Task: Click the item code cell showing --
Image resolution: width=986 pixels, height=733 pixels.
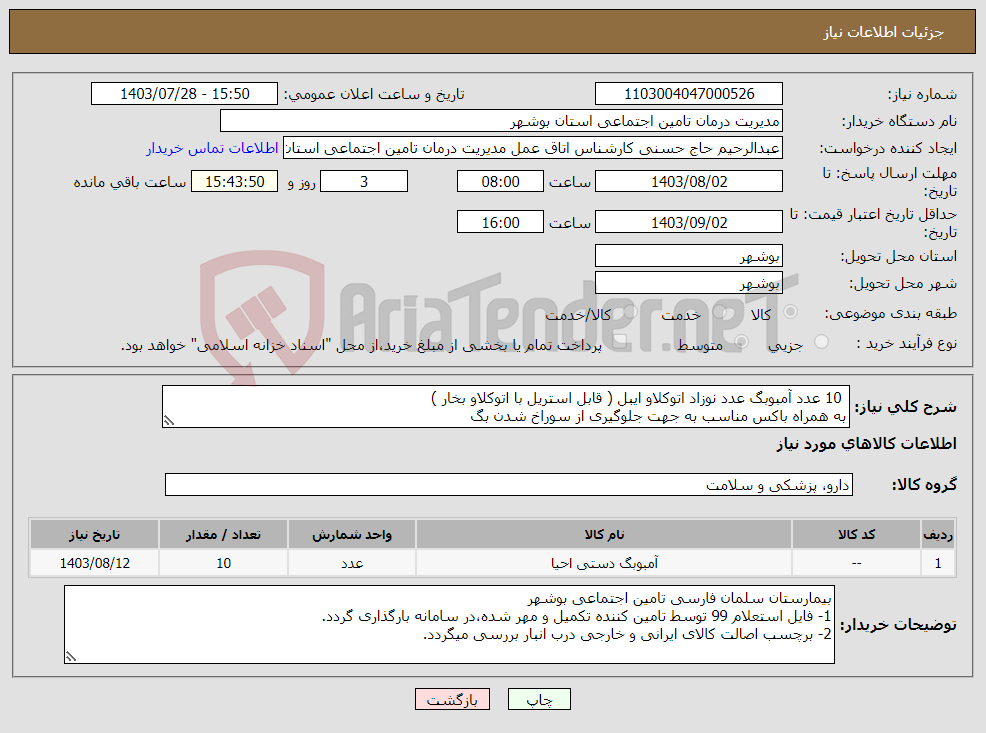Action: coord(856,563)
